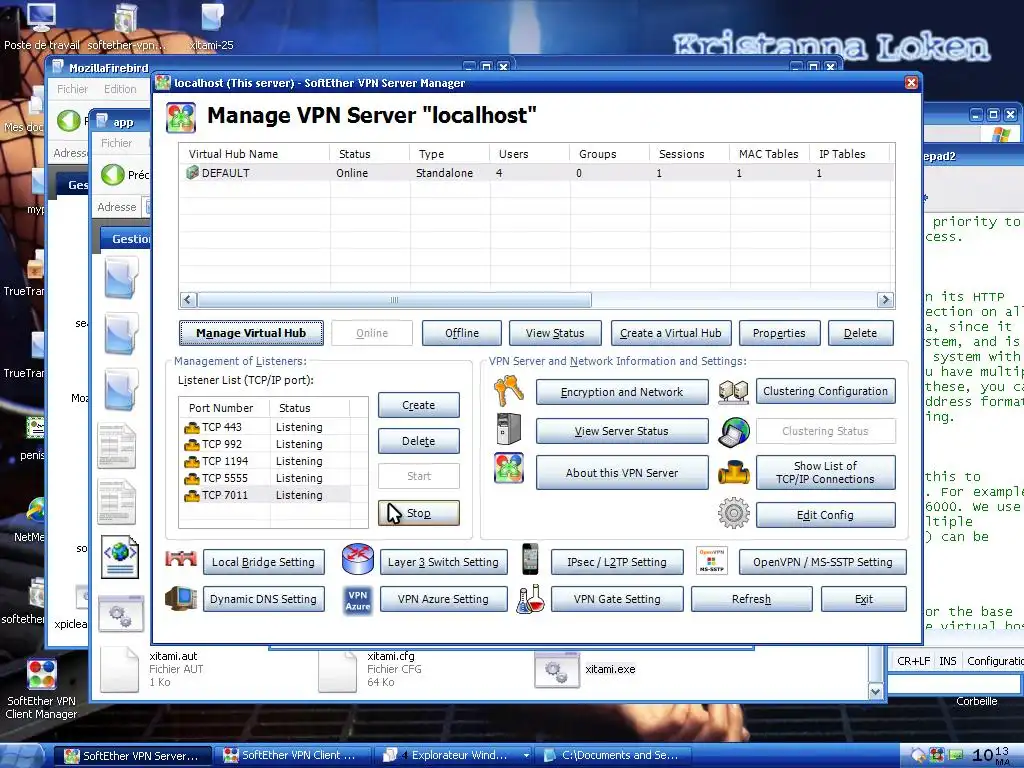This screenshot has height=768, width=1024.
Task: Open IPsec / L2TP Setting
Action: coord(617,562)
